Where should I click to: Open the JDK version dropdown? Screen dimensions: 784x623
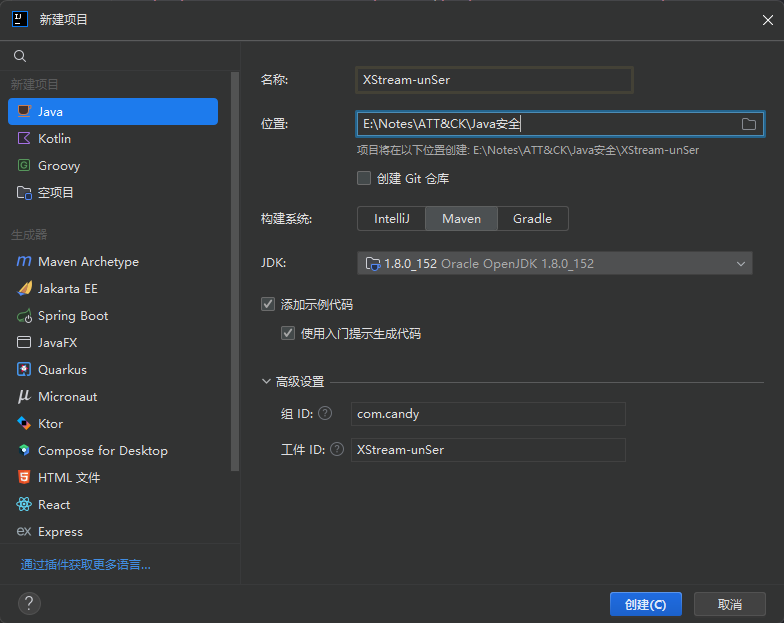[554, 264]
